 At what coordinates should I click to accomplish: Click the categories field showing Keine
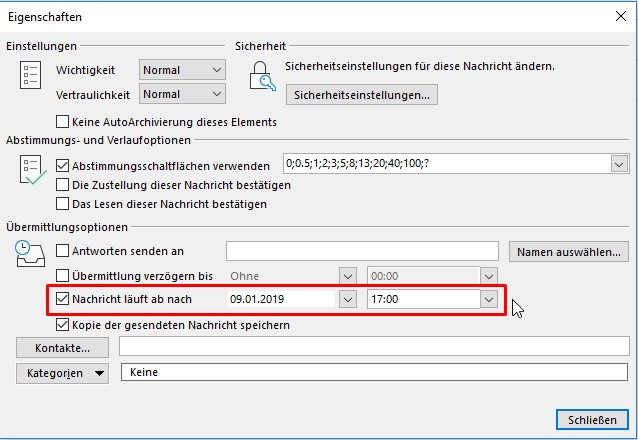[374, 372]
